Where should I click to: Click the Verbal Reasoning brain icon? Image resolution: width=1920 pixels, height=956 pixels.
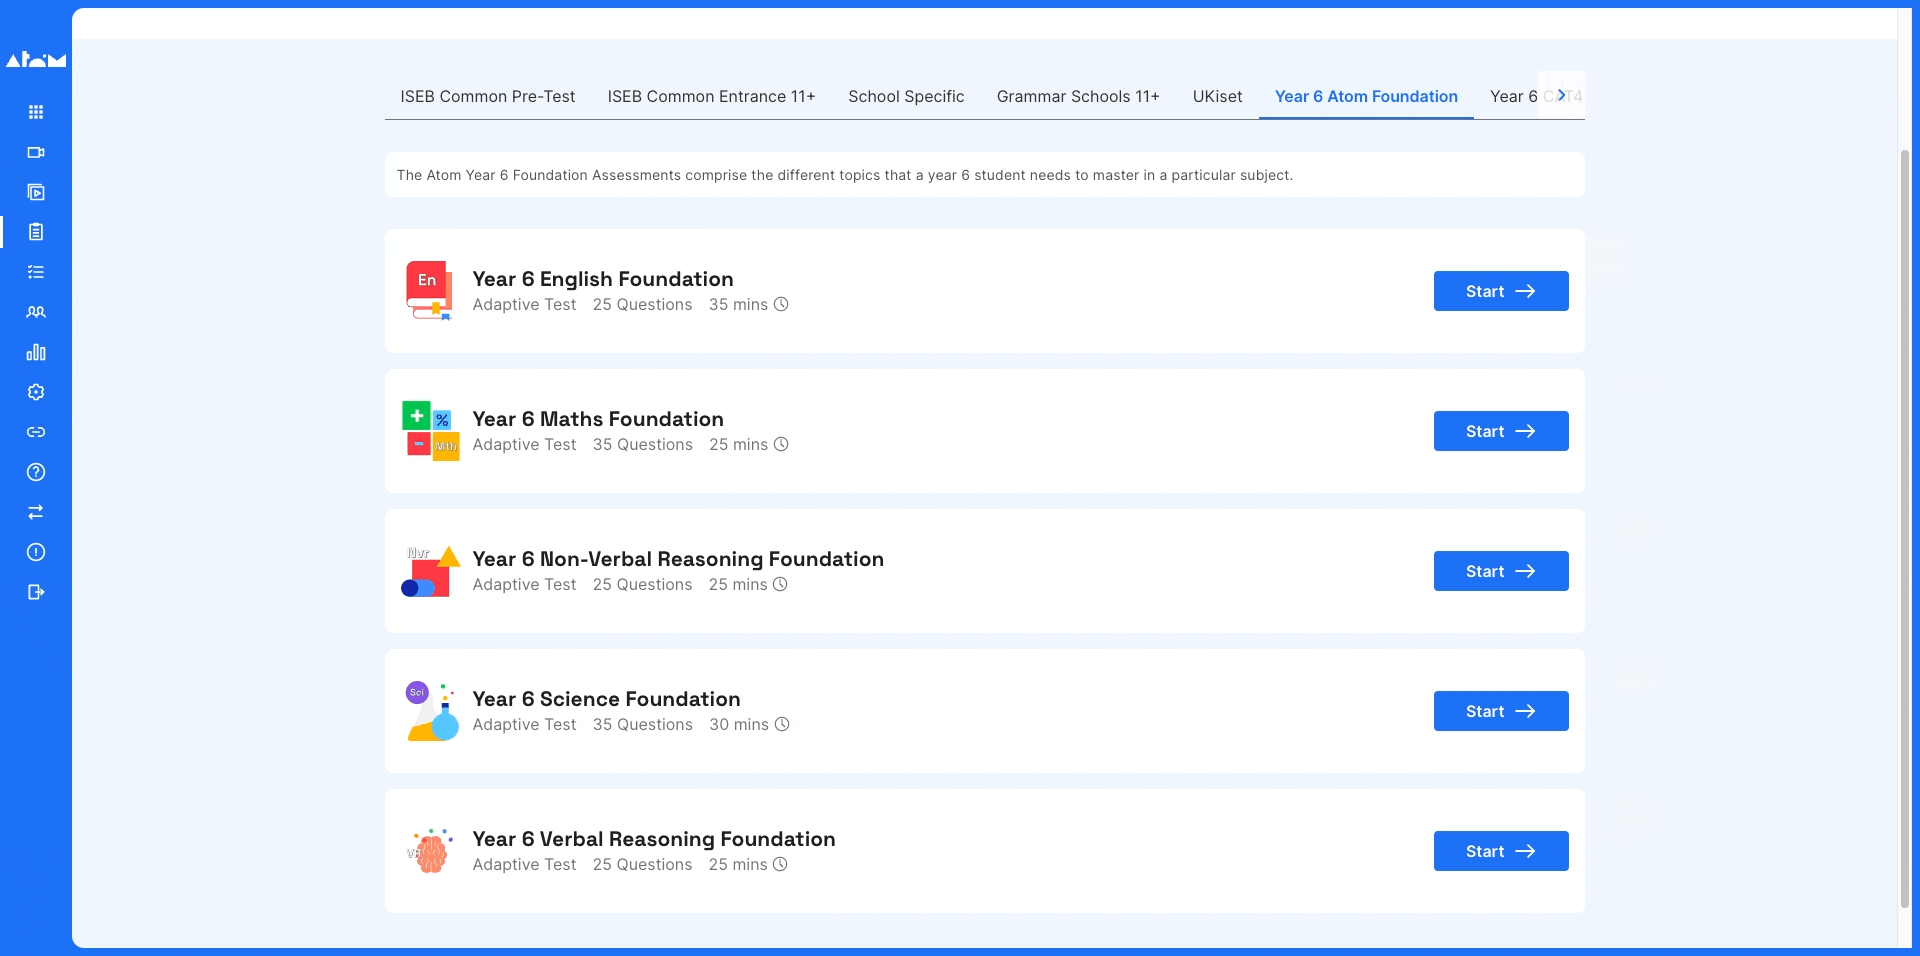click(x=430, y=851)
